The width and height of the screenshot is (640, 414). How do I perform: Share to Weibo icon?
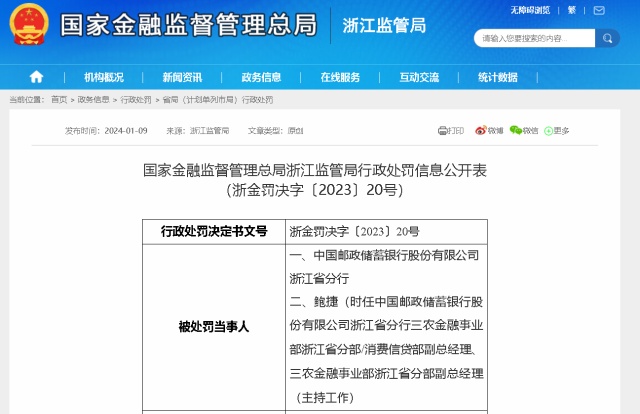pyautogui.click(x=480, y=130)
